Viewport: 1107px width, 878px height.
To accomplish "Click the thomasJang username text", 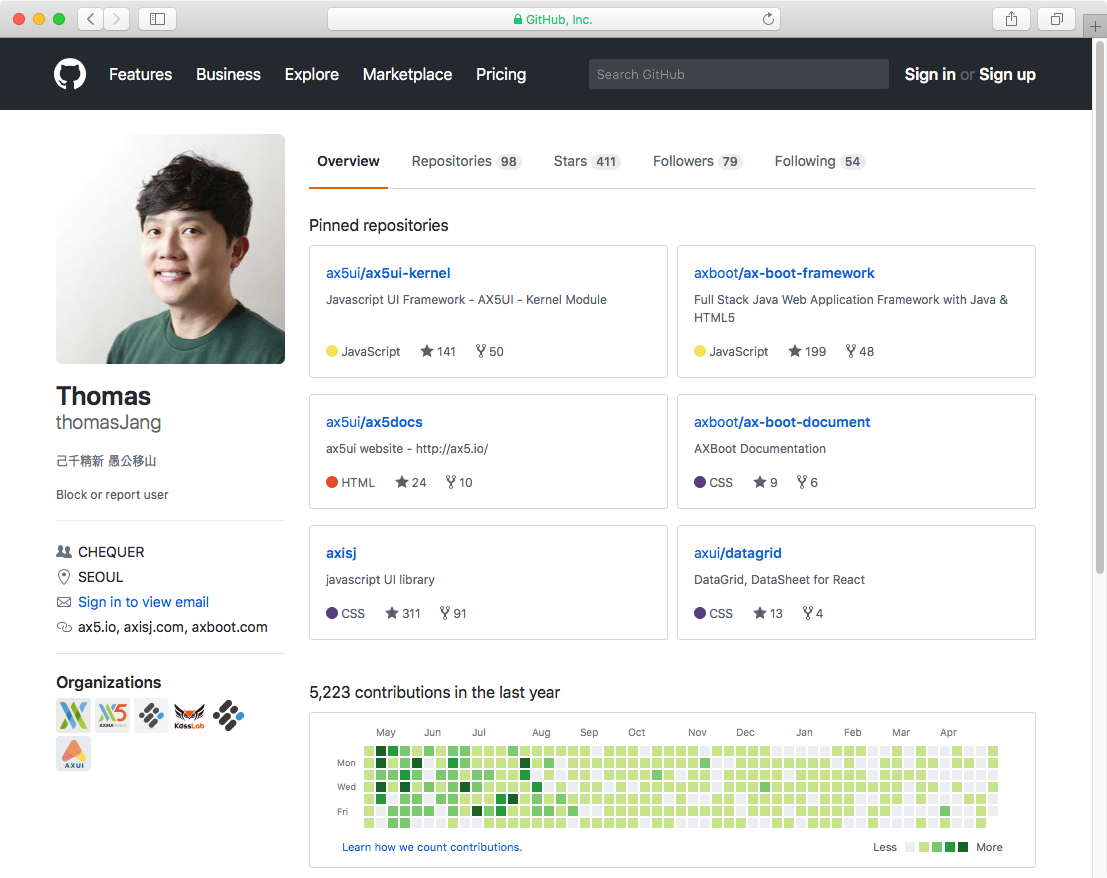I will click(108, 422).
